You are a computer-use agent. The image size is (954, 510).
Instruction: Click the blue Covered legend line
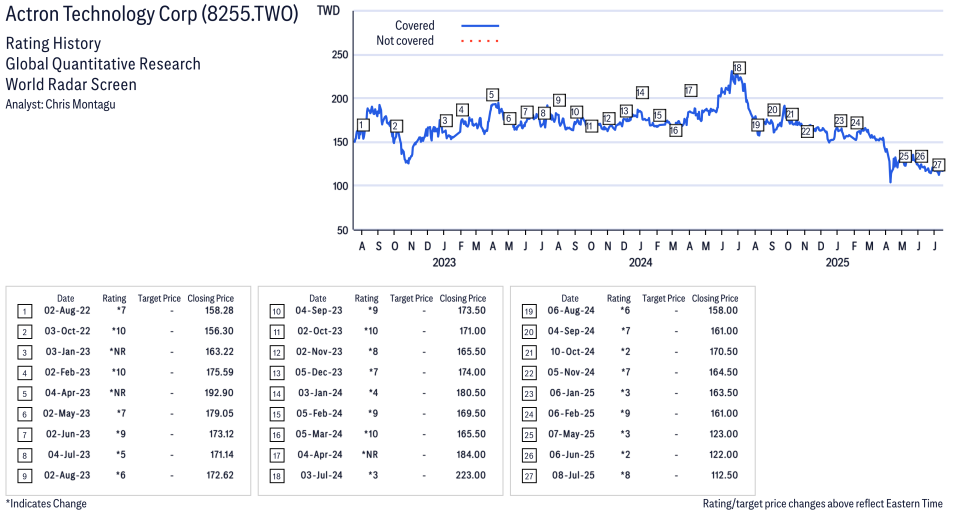pos(480,26)
